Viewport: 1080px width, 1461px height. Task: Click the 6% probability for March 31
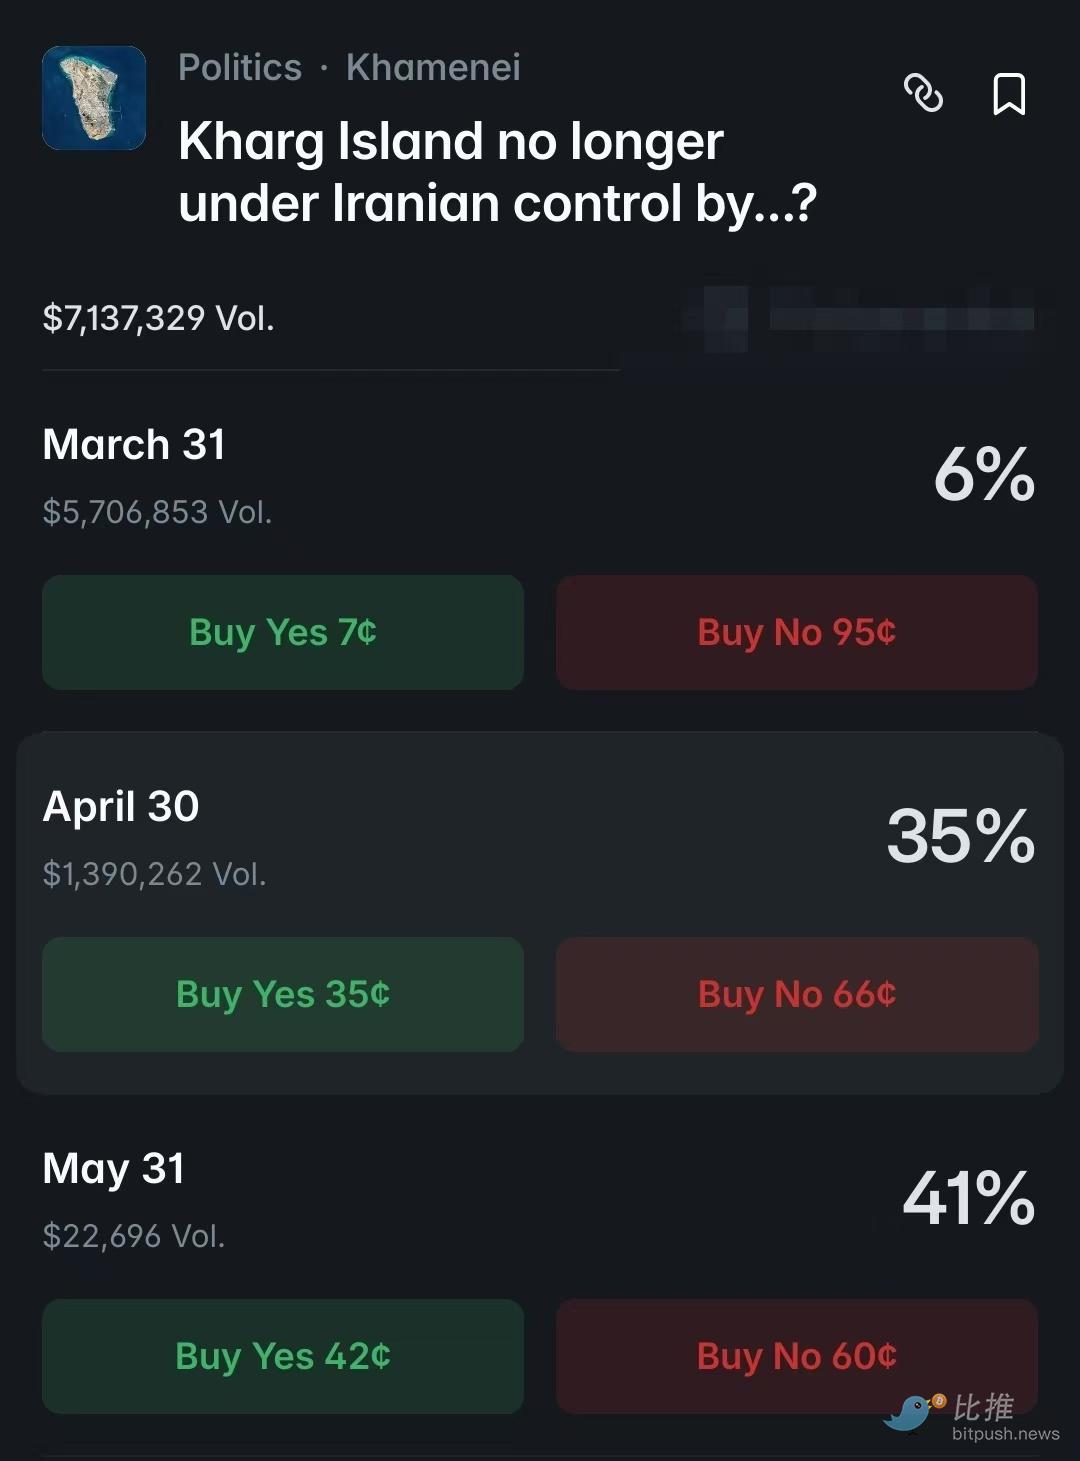pyautogui.click(x=984, y=474)
